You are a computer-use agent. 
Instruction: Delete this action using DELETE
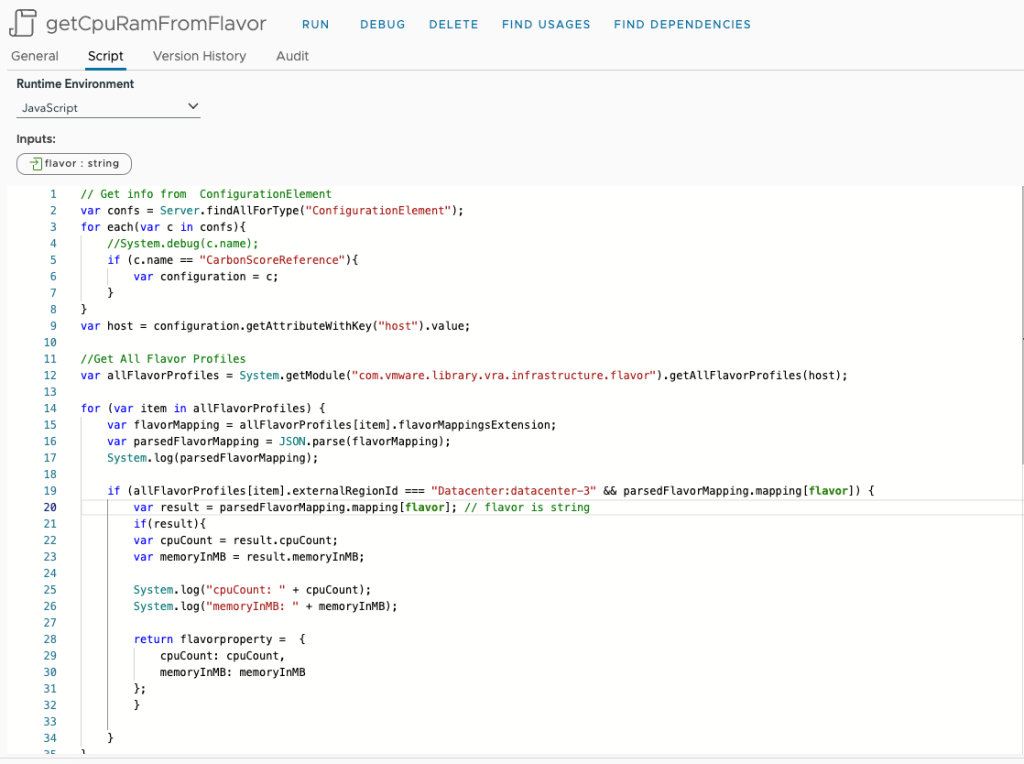pos(454,25)
